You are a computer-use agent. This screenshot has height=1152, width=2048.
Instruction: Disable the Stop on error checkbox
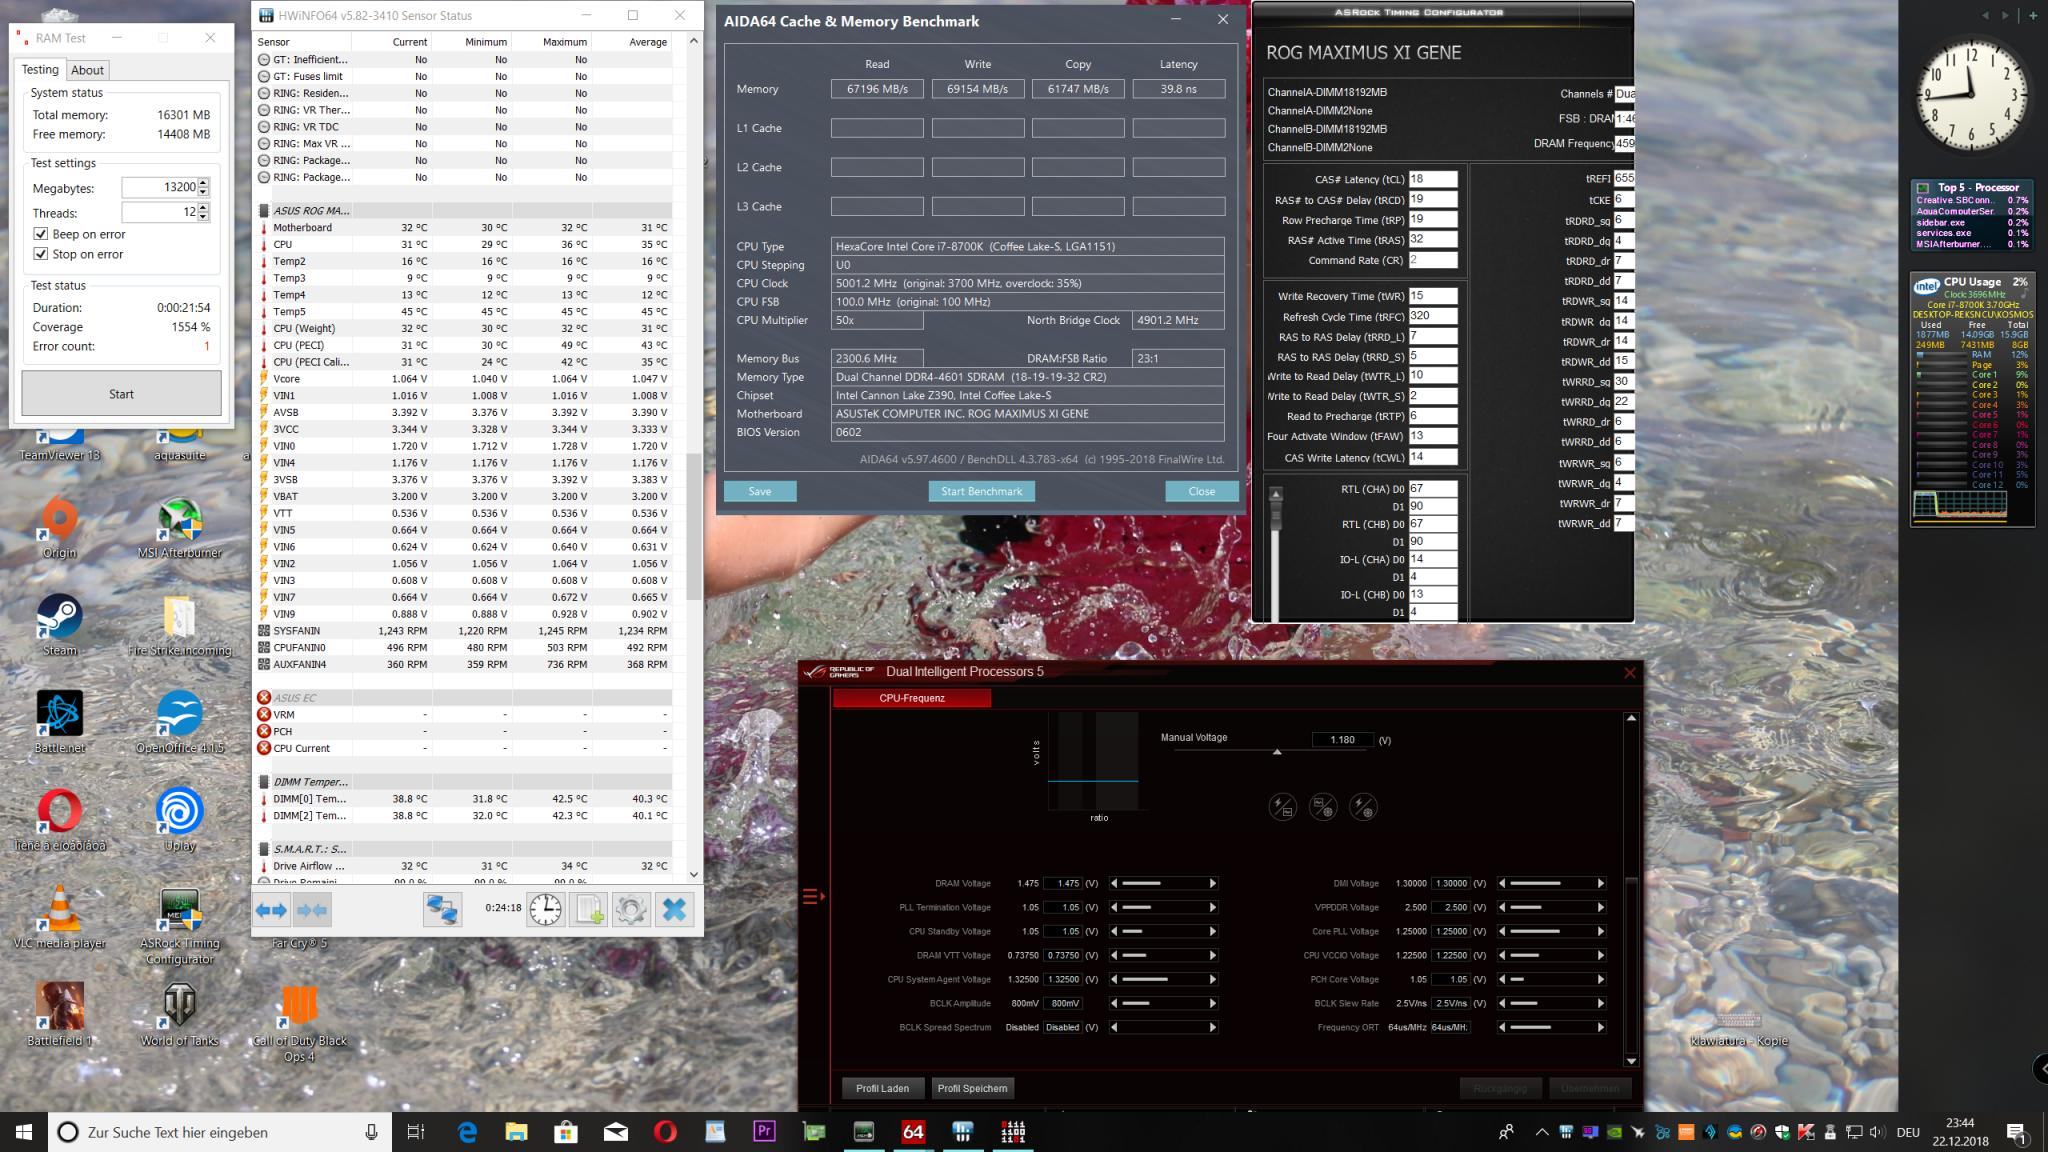[41, 254]
